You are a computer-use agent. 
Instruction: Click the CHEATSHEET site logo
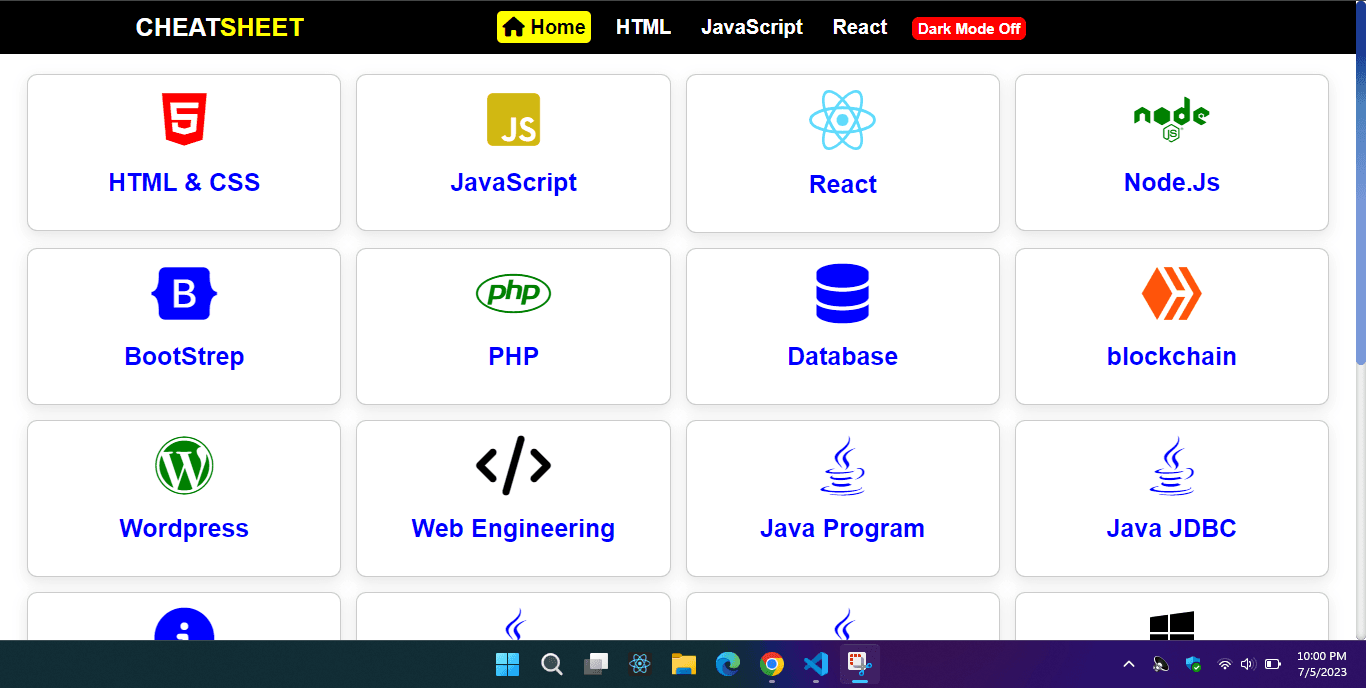coord(219,28)
